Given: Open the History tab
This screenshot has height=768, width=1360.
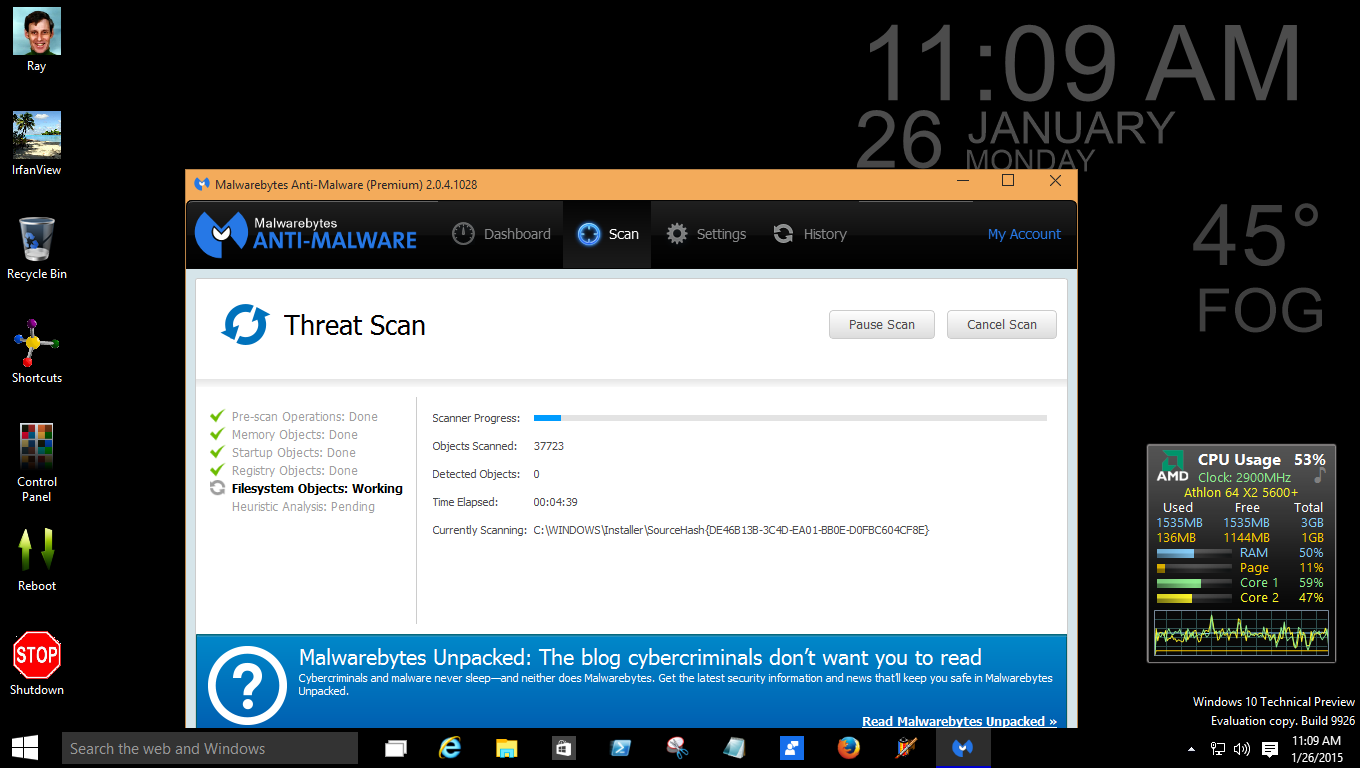Looking at the screenshot, I should 810,234.
